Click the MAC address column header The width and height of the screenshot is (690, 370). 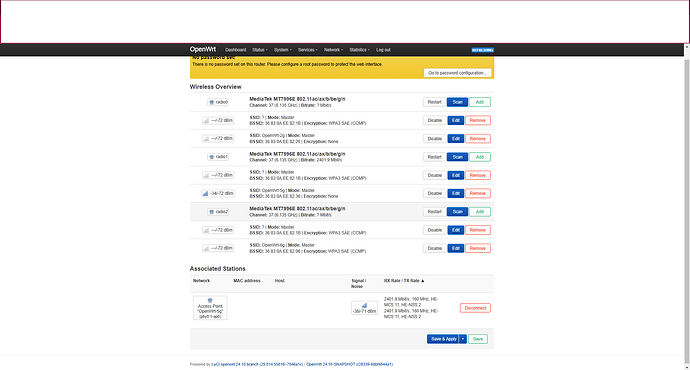click(x=247, y=281)
